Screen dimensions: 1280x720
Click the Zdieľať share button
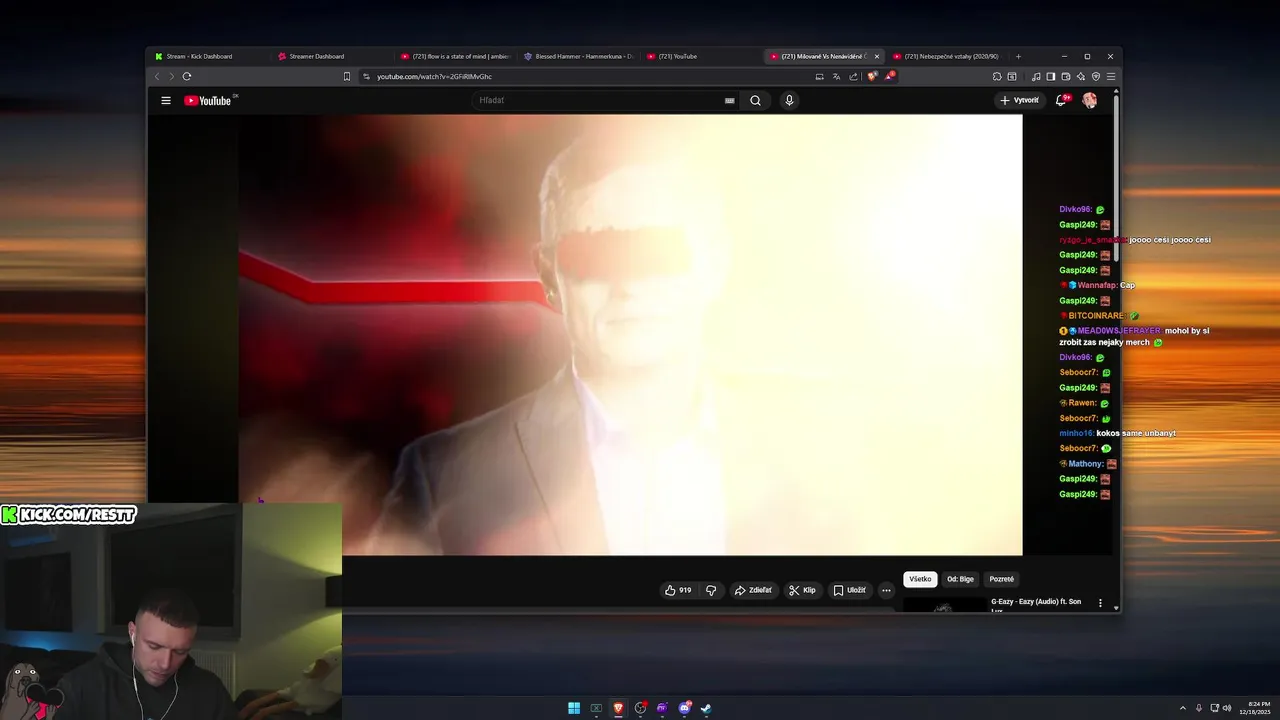(753, 590)
